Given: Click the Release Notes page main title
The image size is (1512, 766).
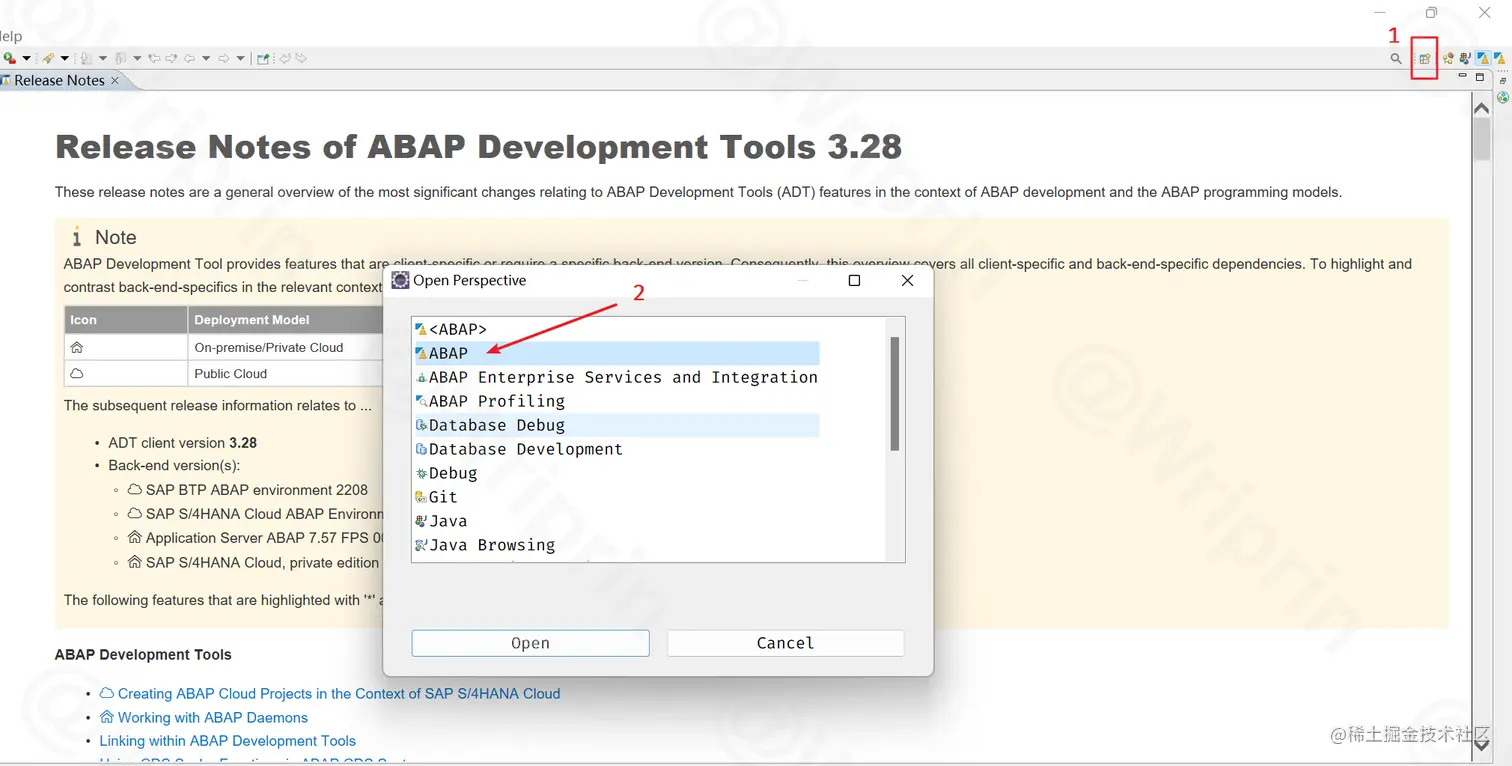Looking at the screenshot, I should (x=479, y=147).
